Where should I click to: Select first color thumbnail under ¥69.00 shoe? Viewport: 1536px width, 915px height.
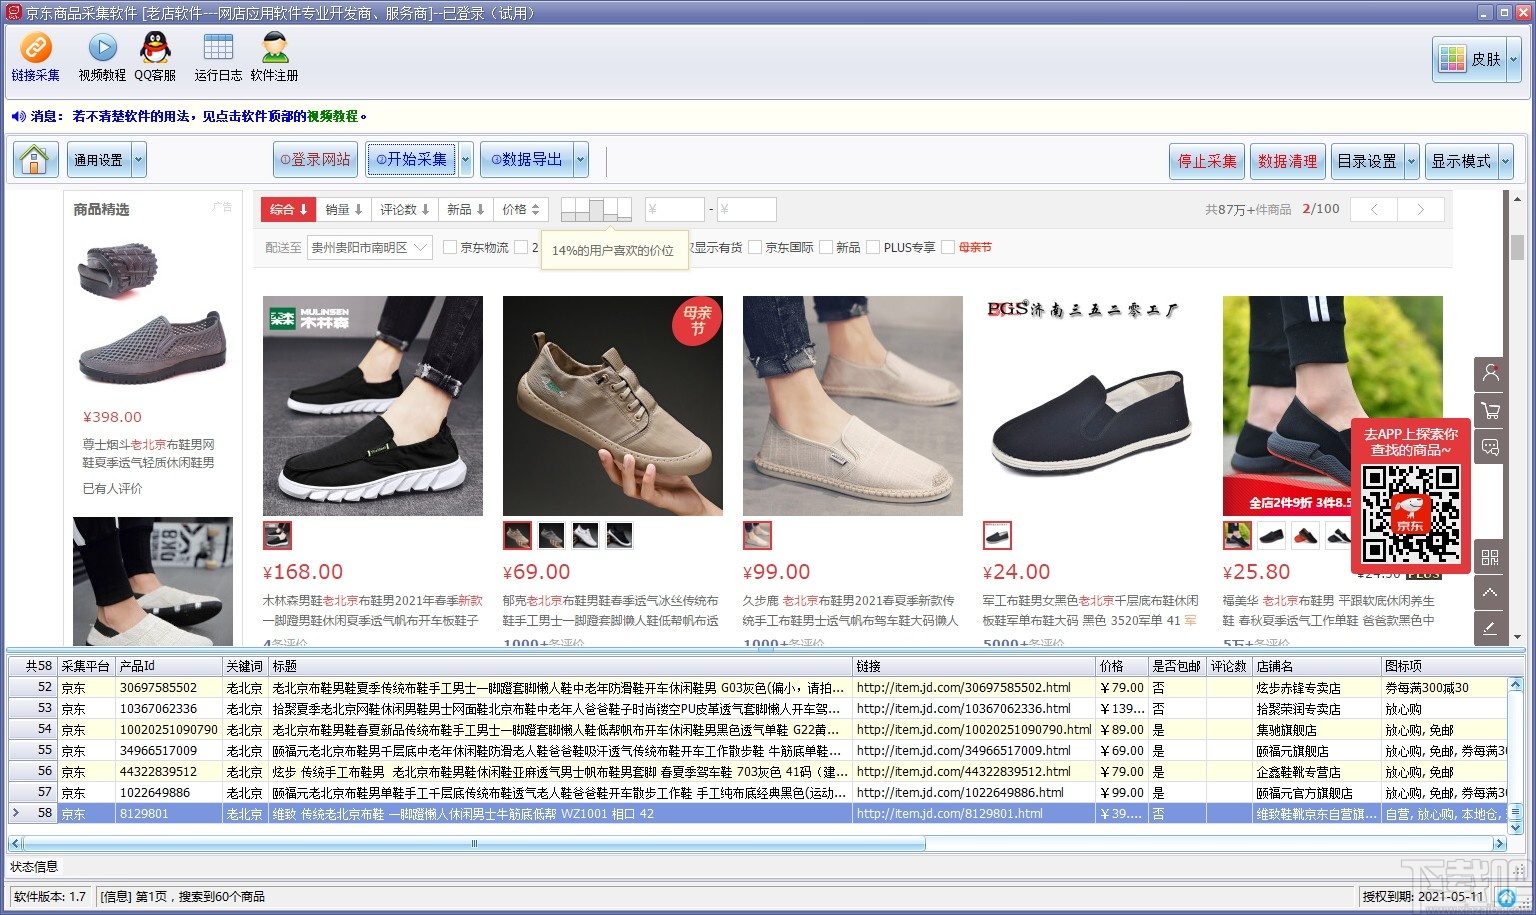coord(517,536)
